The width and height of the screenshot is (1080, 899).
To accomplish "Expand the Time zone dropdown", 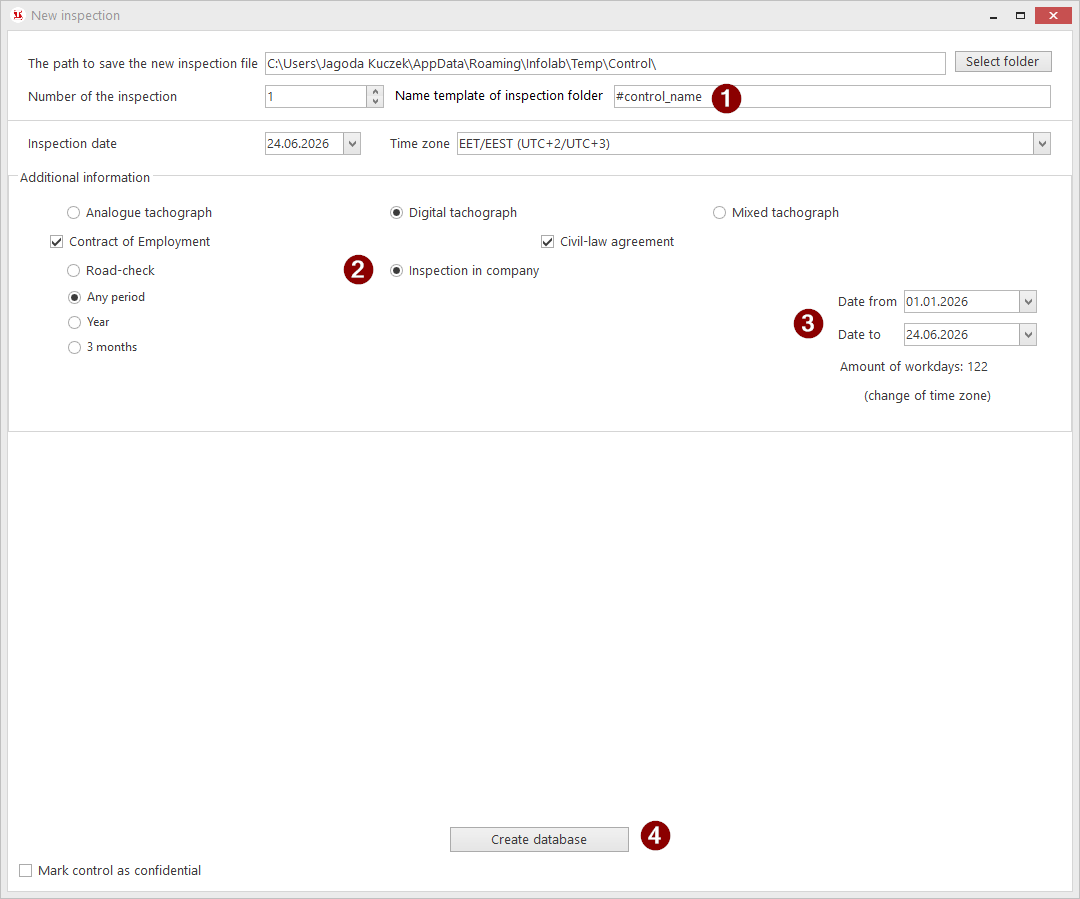I will coord(1041,143).
